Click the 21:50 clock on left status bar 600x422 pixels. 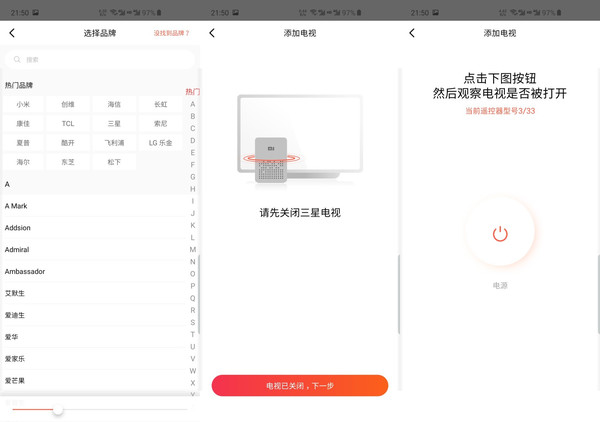point(20,13)
